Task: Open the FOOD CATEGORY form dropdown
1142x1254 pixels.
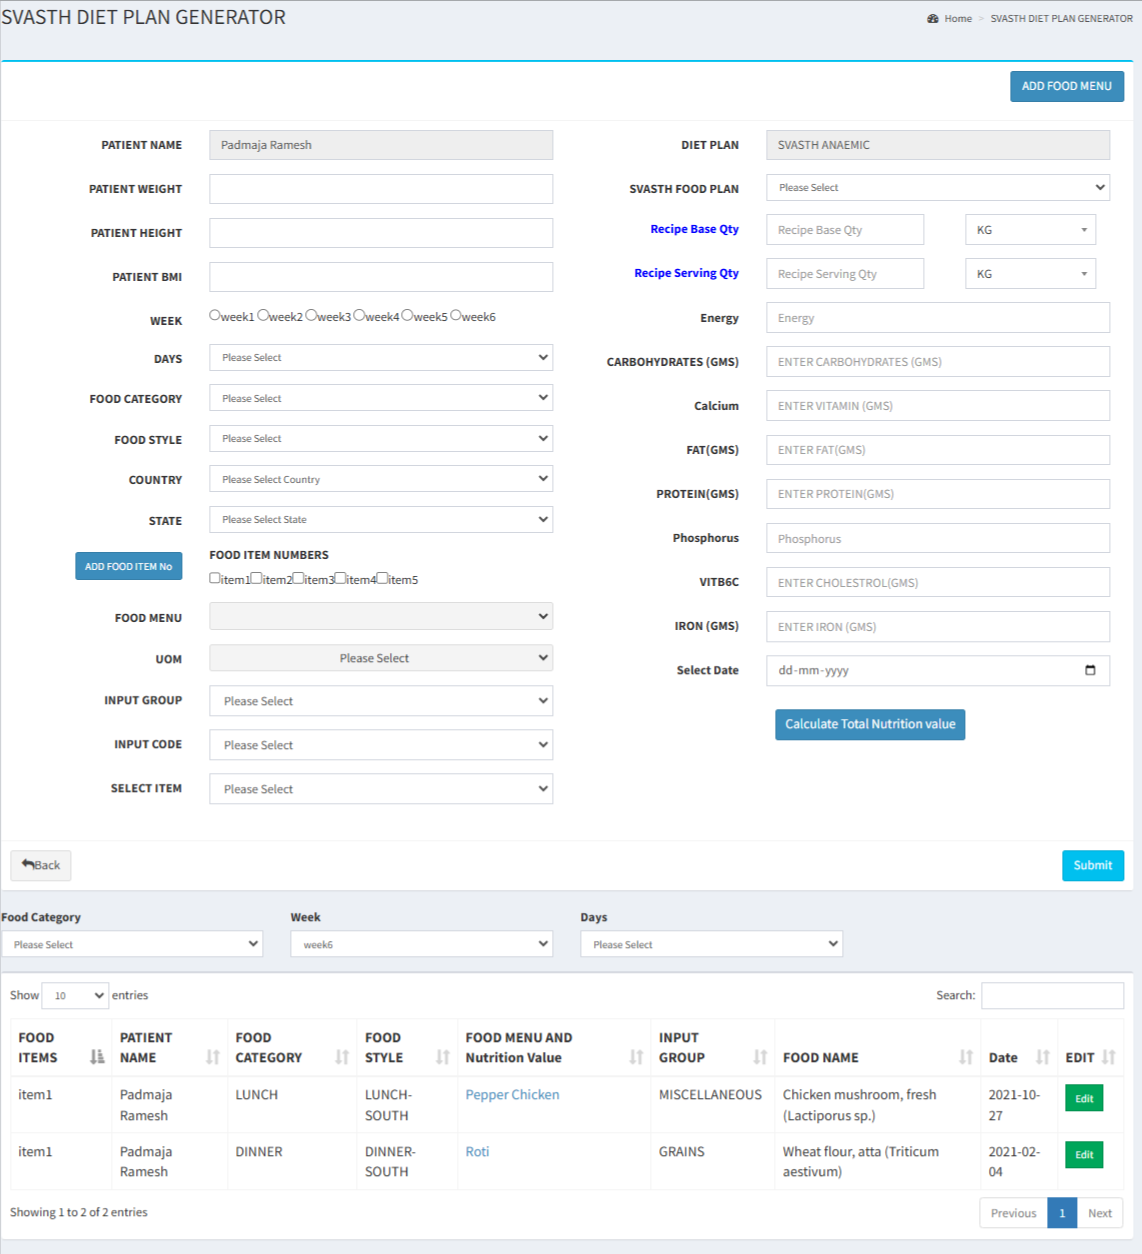Action: [x=381, y=398]
